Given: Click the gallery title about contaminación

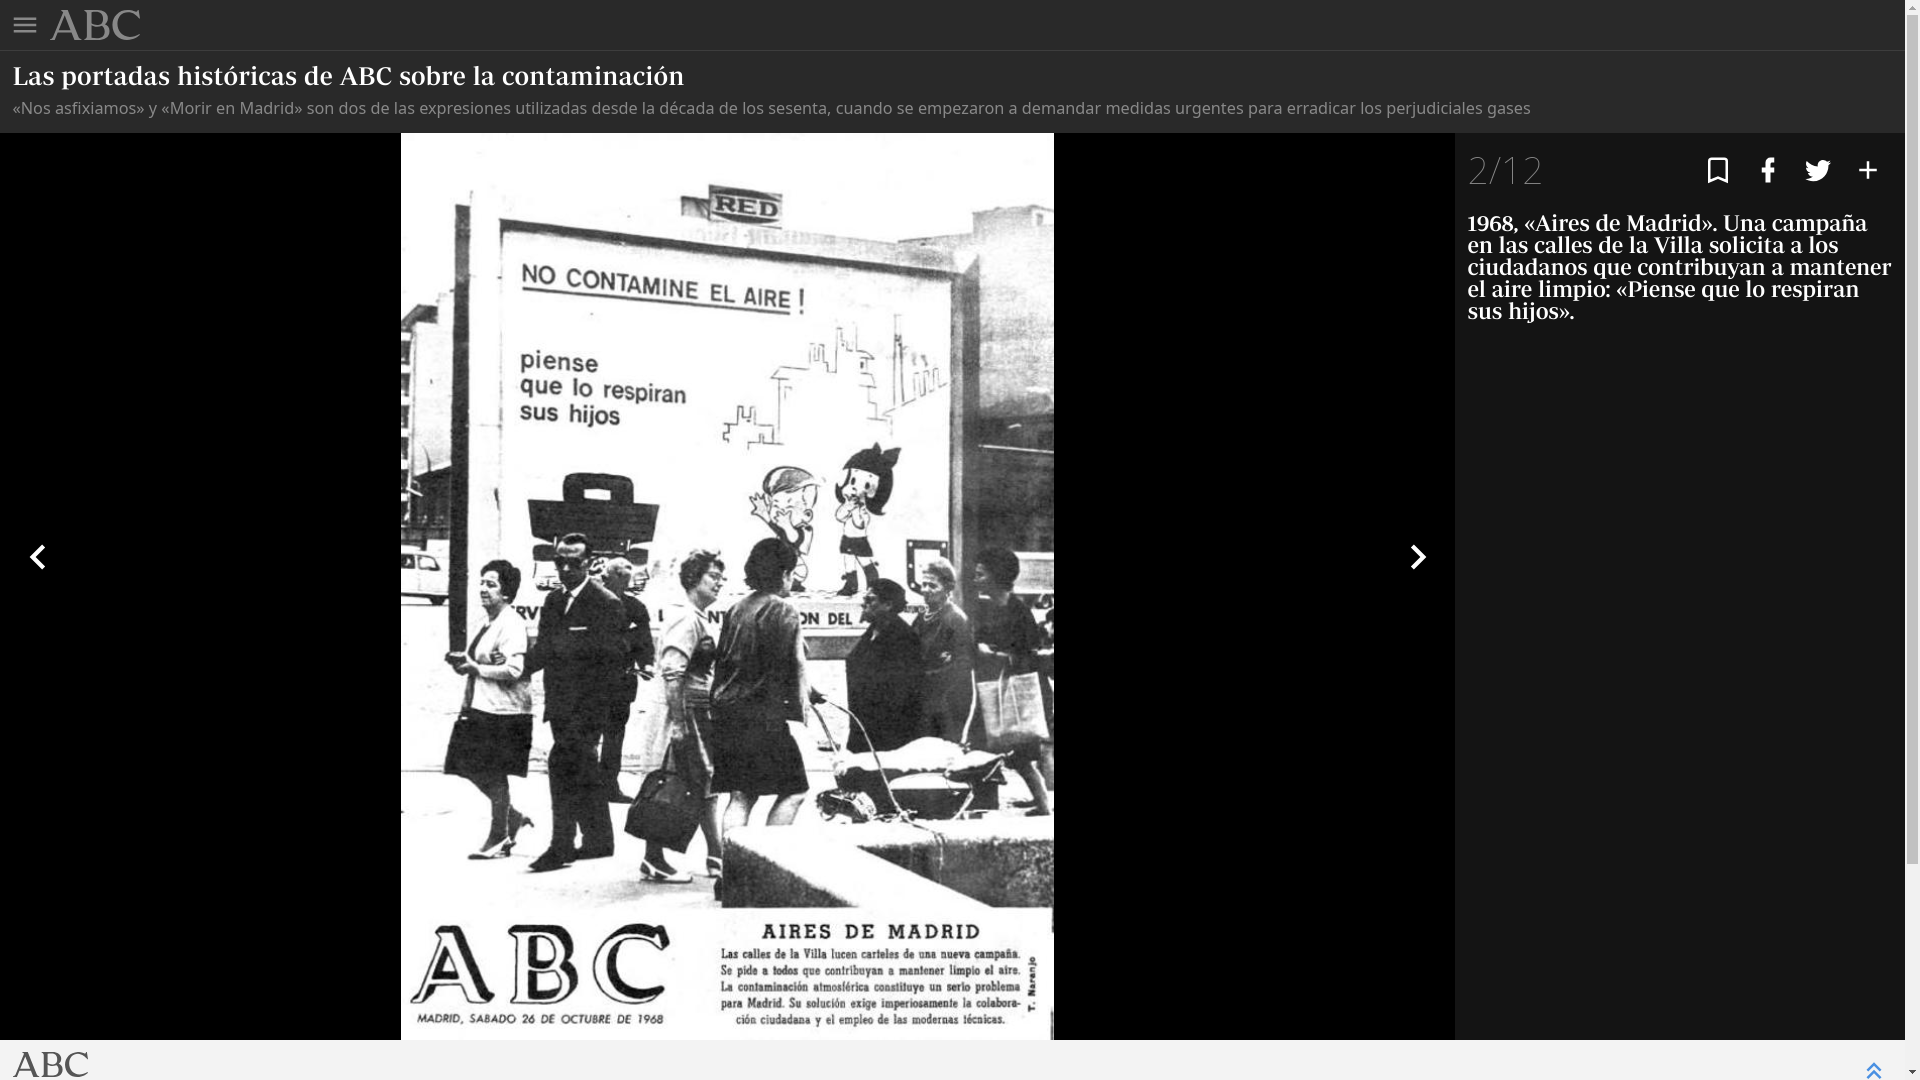Looking at the screenshot, I should [348, 76].
